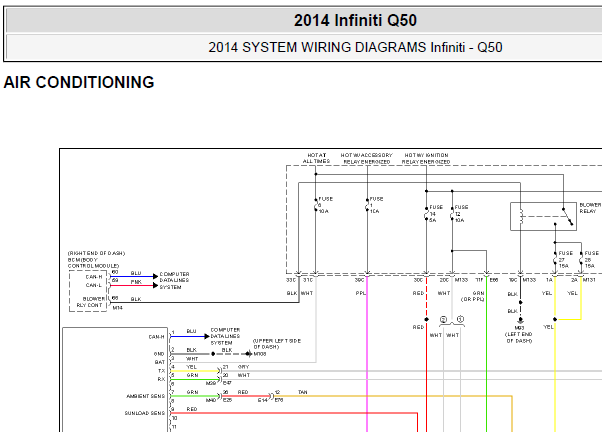Viewport: 602px width, 432px height.
Task: Click the 'AMBIENT SENS' pin label
Action: [146, 396]
